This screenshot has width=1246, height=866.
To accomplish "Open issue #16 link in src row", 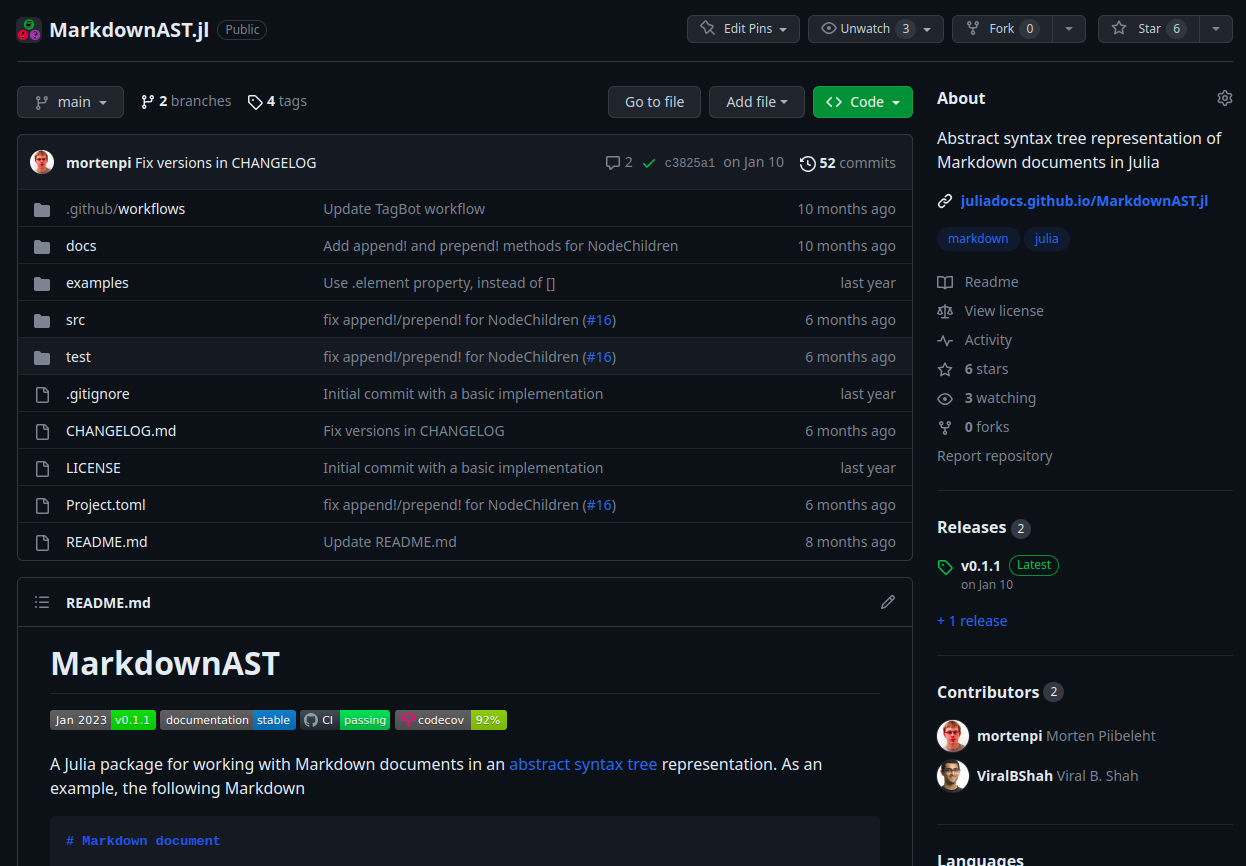I will pos(599,320).
